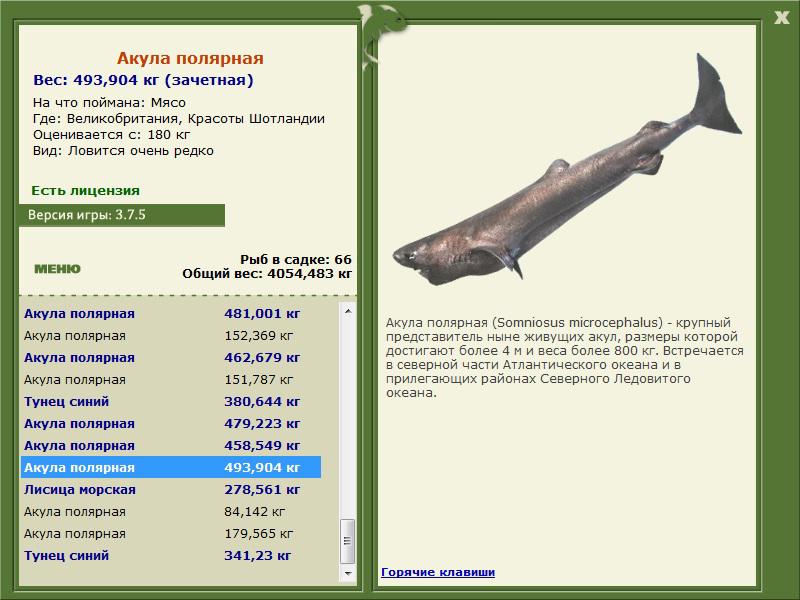Click the Рыб в садке: 66 text
800x600 pixels.
click(296, 259)
